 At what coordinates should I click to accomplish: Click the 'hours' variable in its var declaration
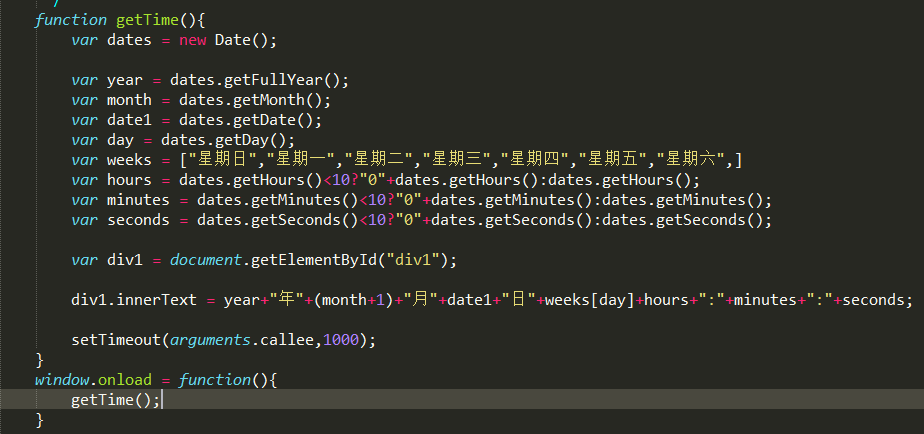pos(129,180)
